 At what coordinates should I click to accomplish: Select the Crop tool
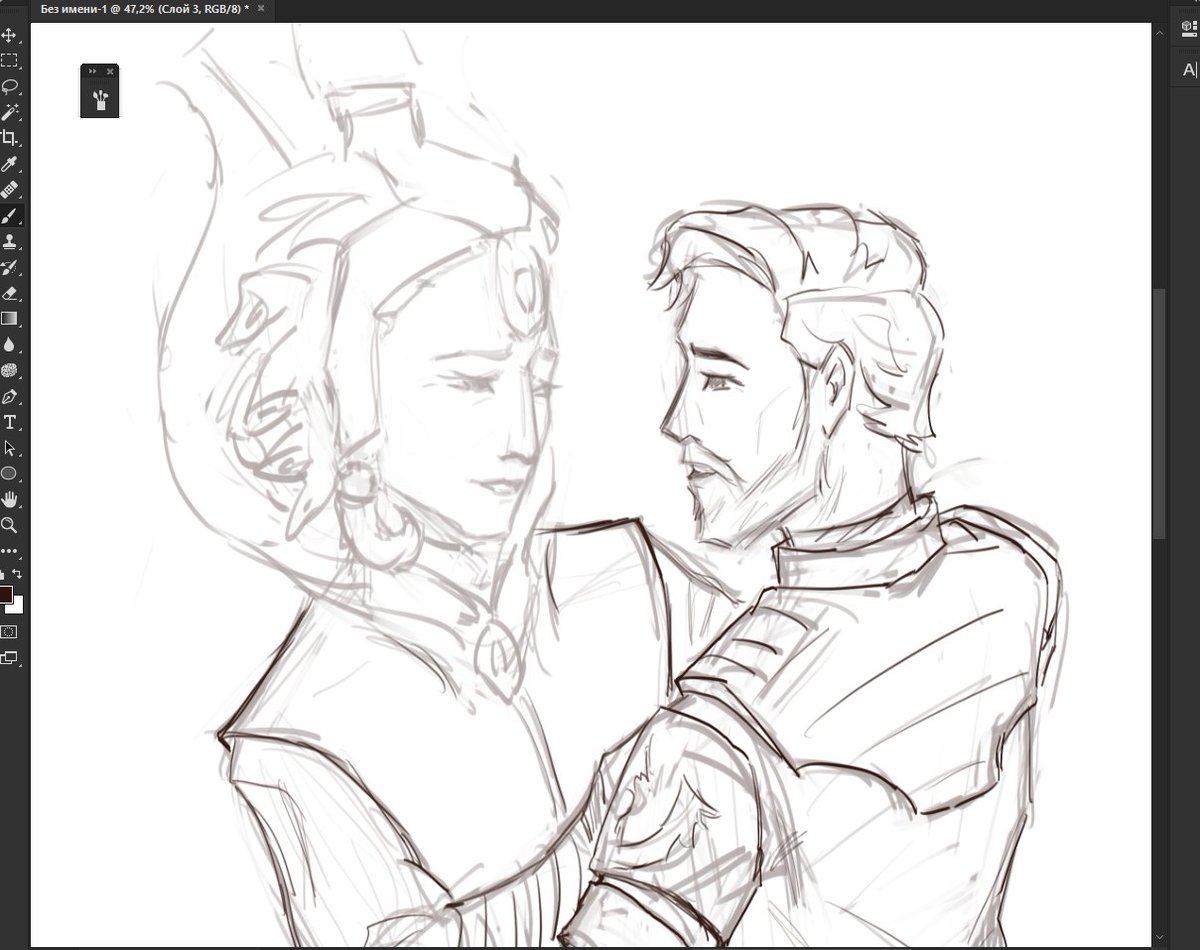(9, 137)
